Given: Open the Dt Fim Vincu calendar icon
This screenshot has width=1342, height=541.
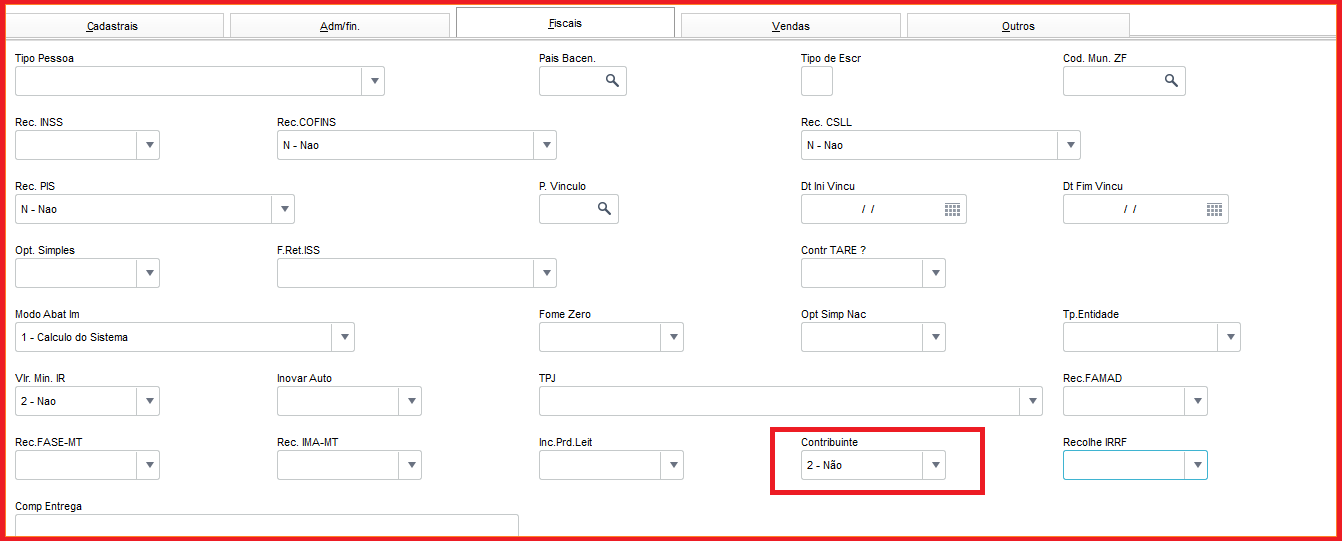Looking at the screenshot, I should (1214, 209).
